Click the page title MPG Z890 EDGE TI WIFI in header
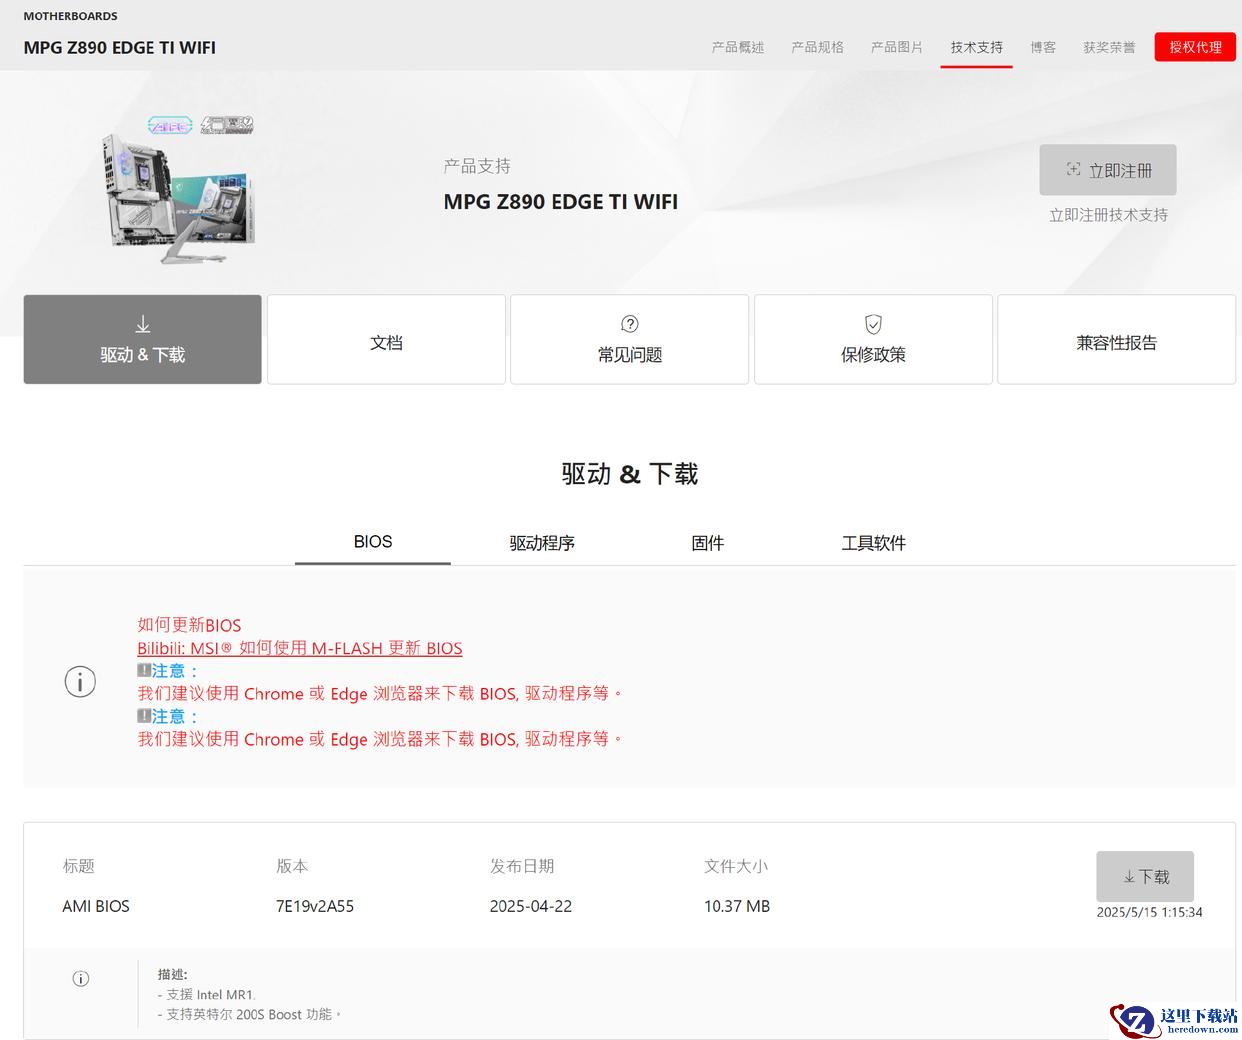This screenshot has width=1242, height=1040. (x=120, y=47)
